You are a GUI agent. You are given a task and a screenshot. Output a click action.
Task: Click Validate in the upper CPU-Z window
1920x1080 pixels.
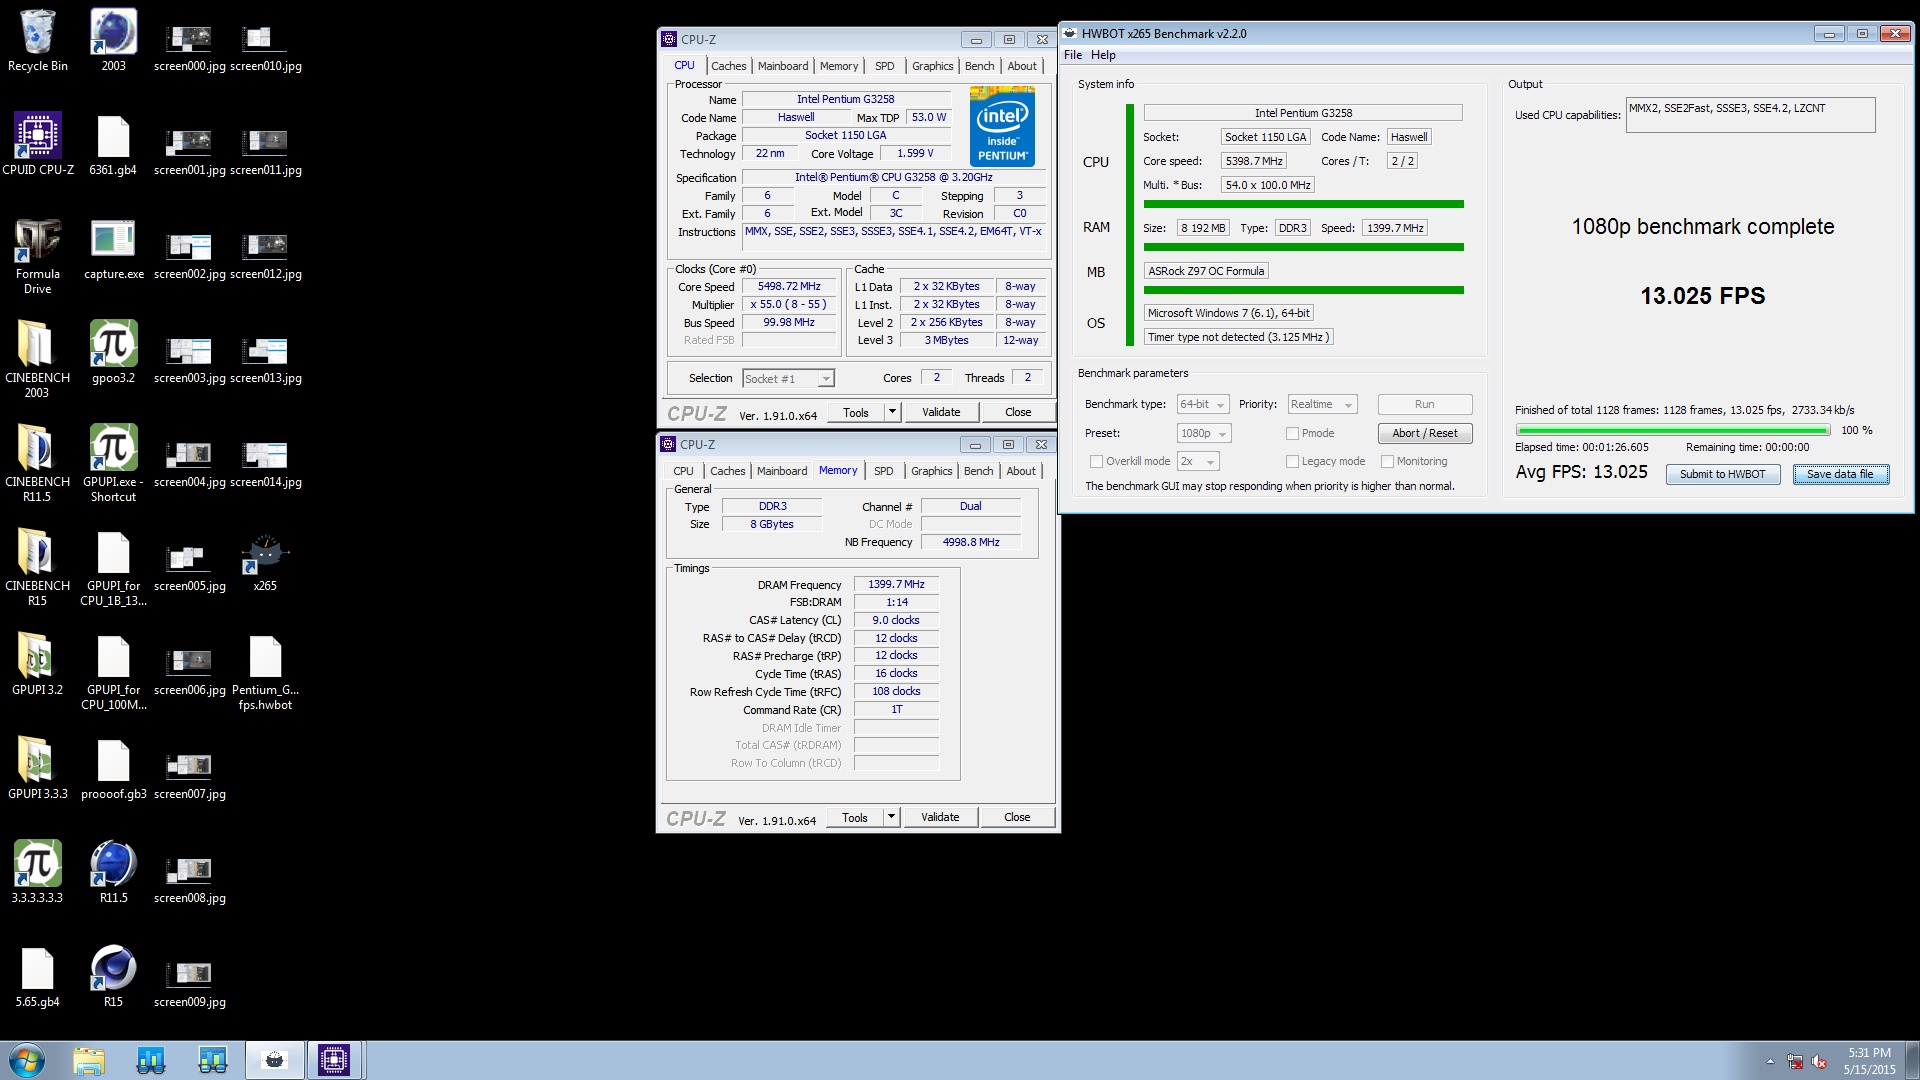940,412
